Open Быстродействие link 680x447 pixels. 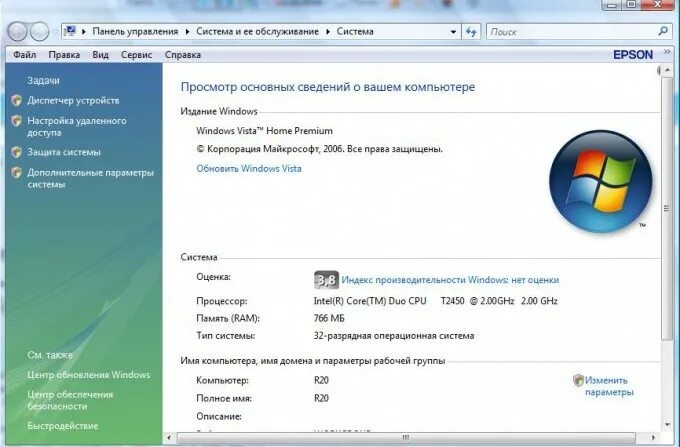[63, 426]
